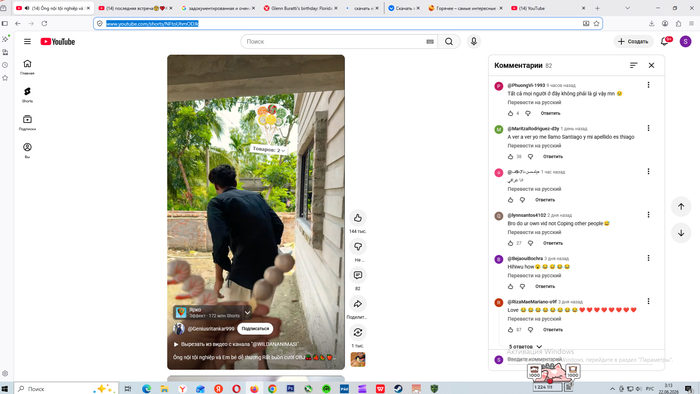700x394 pixels.
Task: Switch to the последняя встреча tab
Action: click(135, 8)
